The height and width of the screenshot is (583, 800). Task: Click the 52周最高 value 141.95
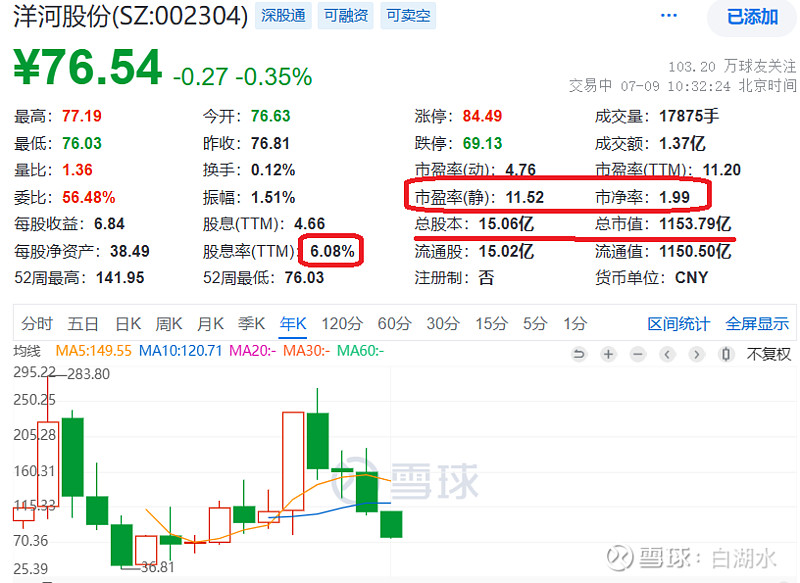coord(120,278)
